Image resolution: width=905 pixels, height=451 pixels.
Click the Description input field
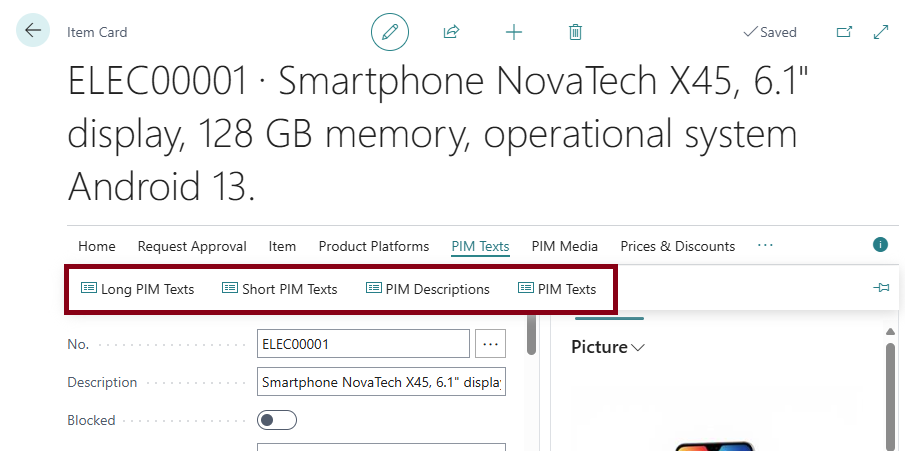(381, 382)
